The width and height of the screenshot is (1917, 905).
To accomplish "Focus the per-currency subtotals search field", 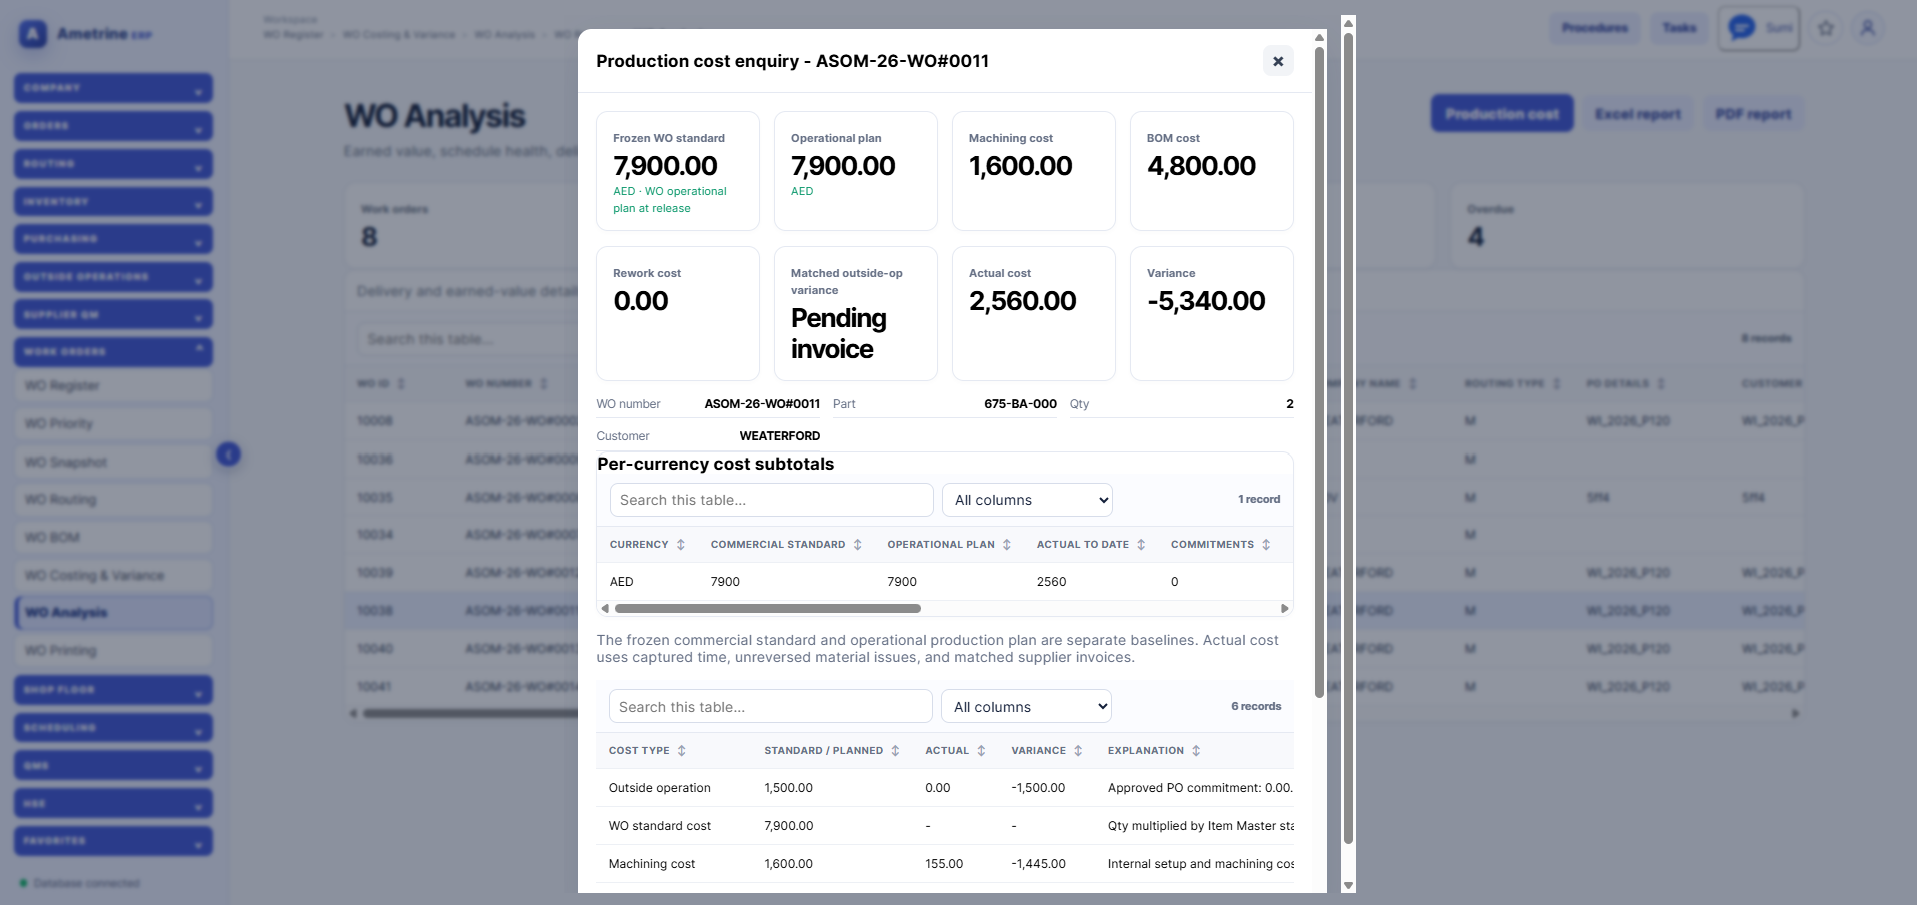I will (771, 500).
